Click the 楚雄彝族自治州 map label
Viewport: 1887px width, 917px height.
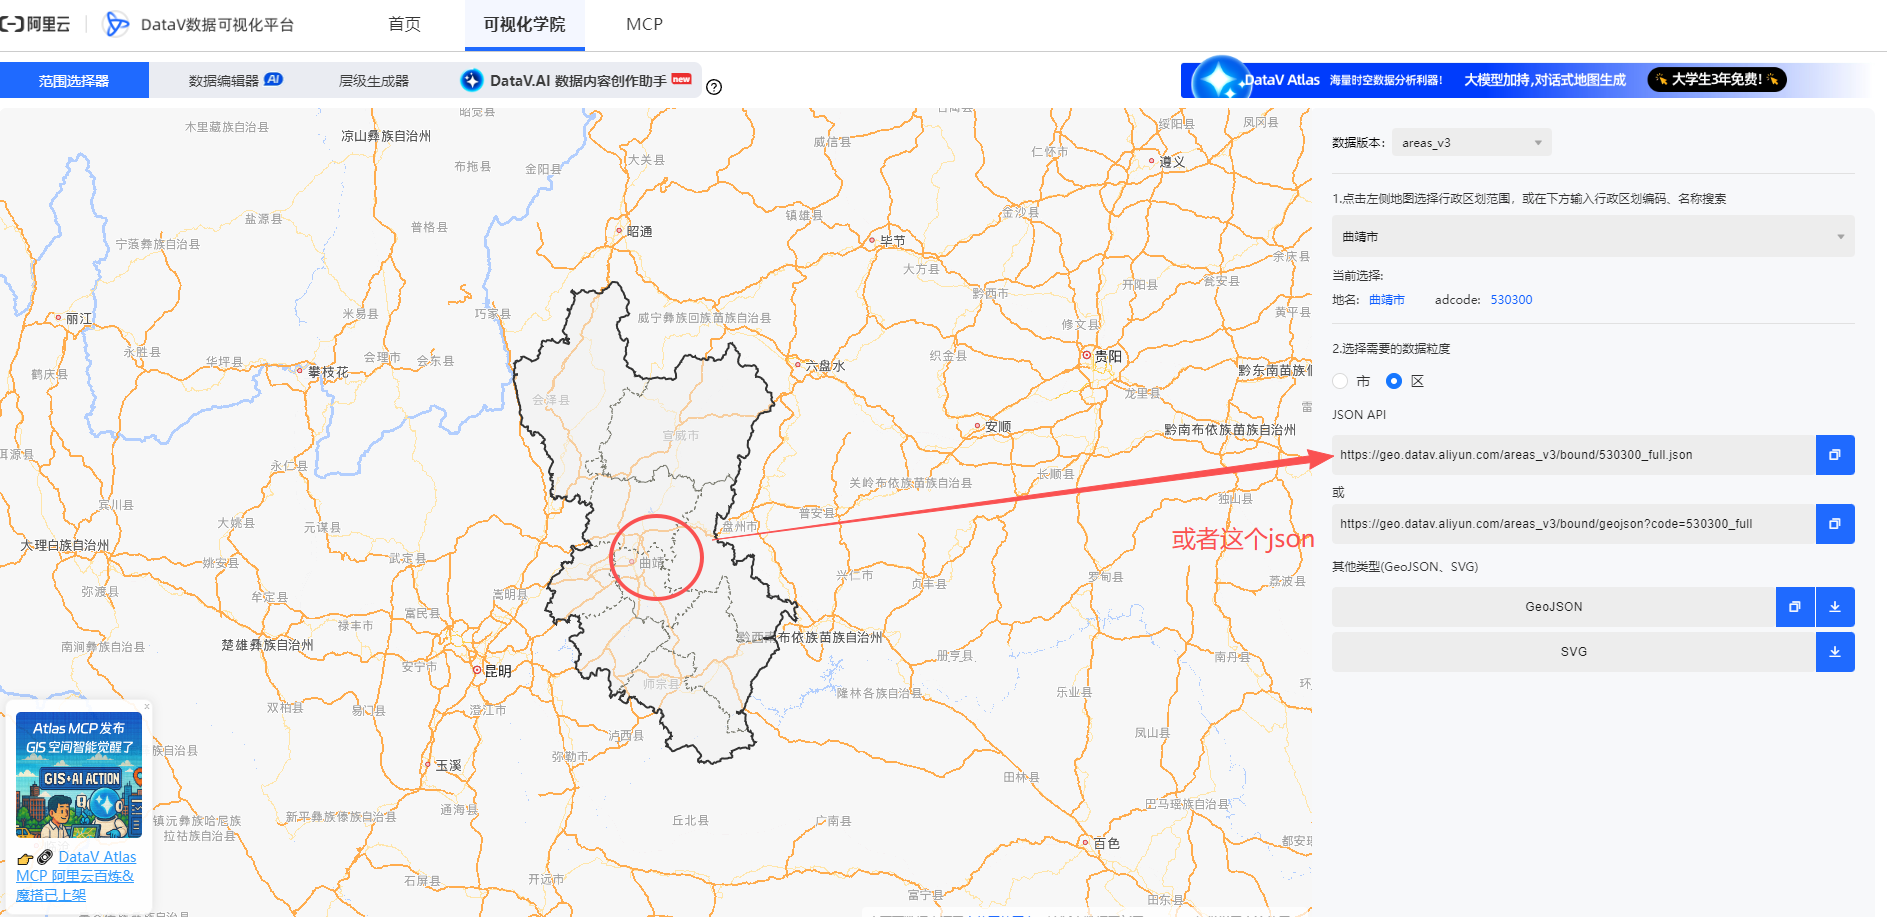tap(267, 645)
